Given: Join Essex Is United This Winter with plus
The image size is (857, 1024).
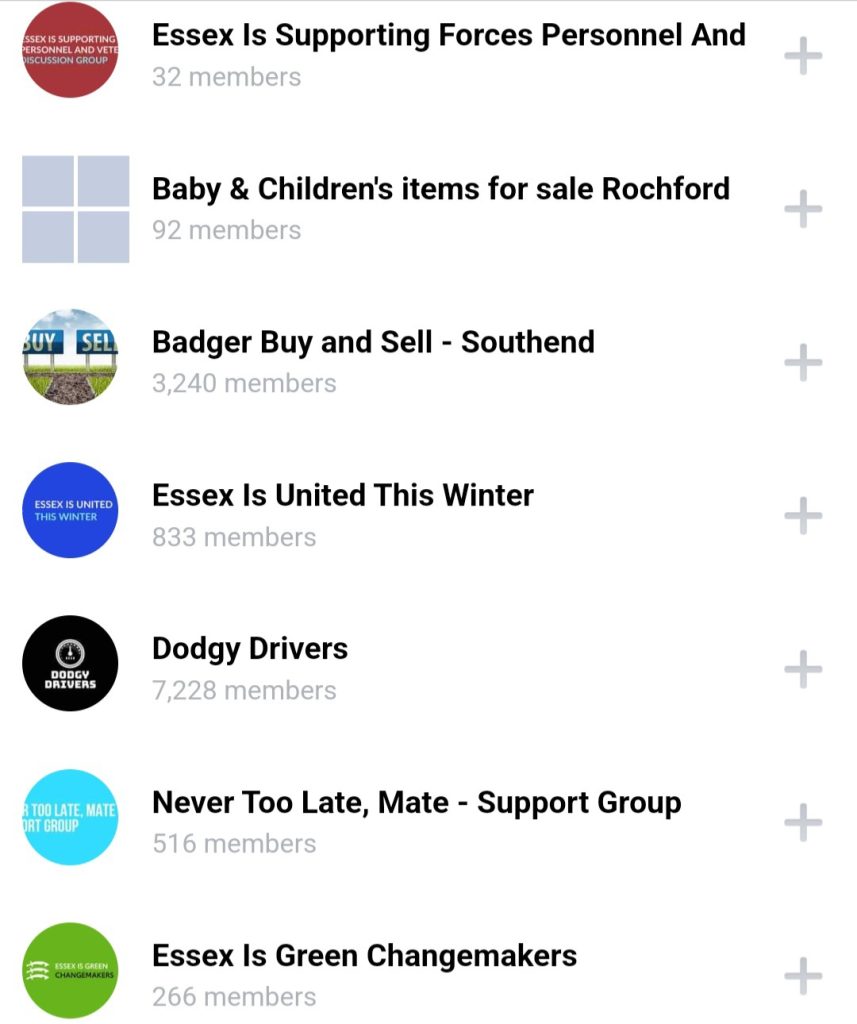Looking at the screenshot, I should coord(802,516).
